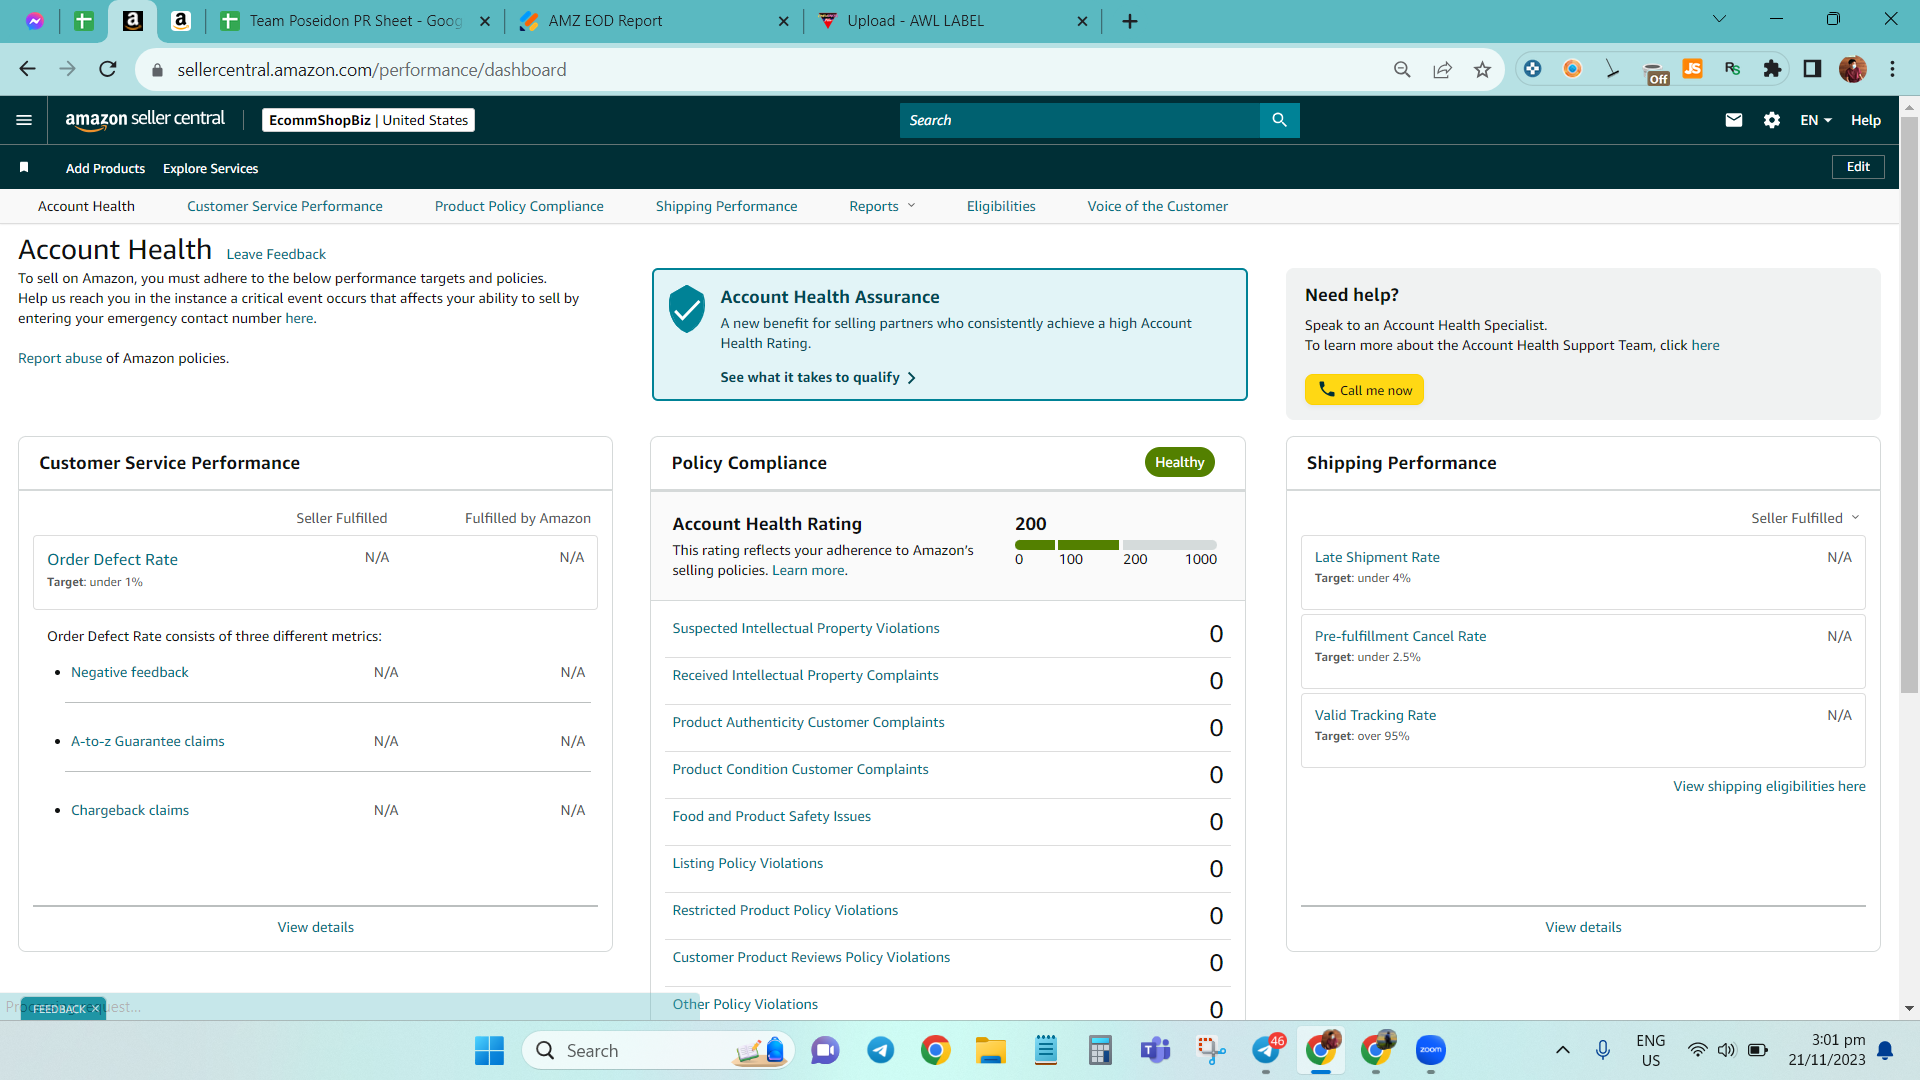This screenshot has height=1080, width=1920.
Task: Open the Product Policy Compliance tab
Action: 519,206
